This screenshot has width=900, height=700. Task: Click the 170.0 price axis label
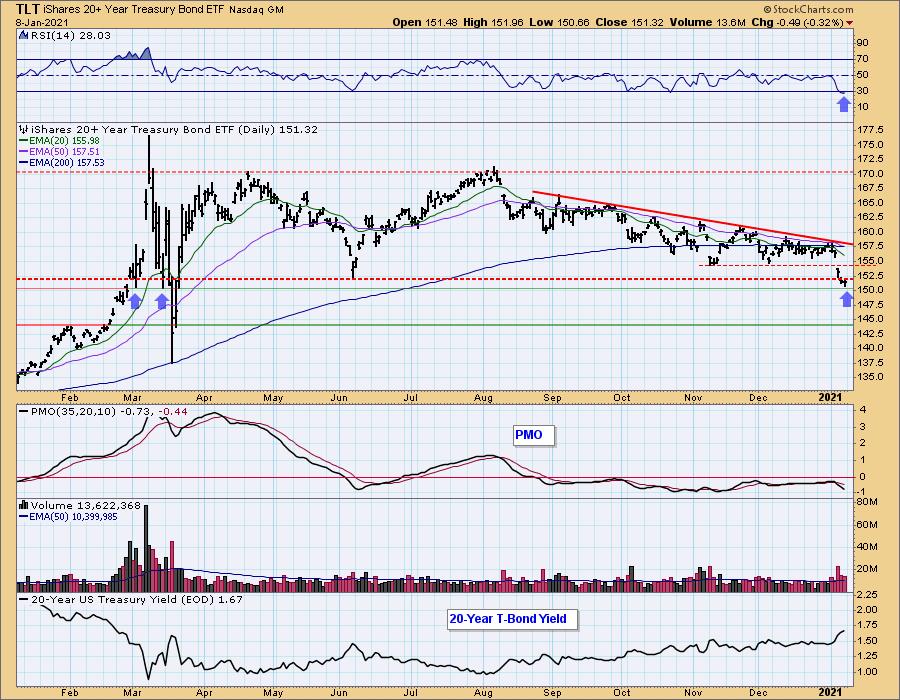point(869,173)
